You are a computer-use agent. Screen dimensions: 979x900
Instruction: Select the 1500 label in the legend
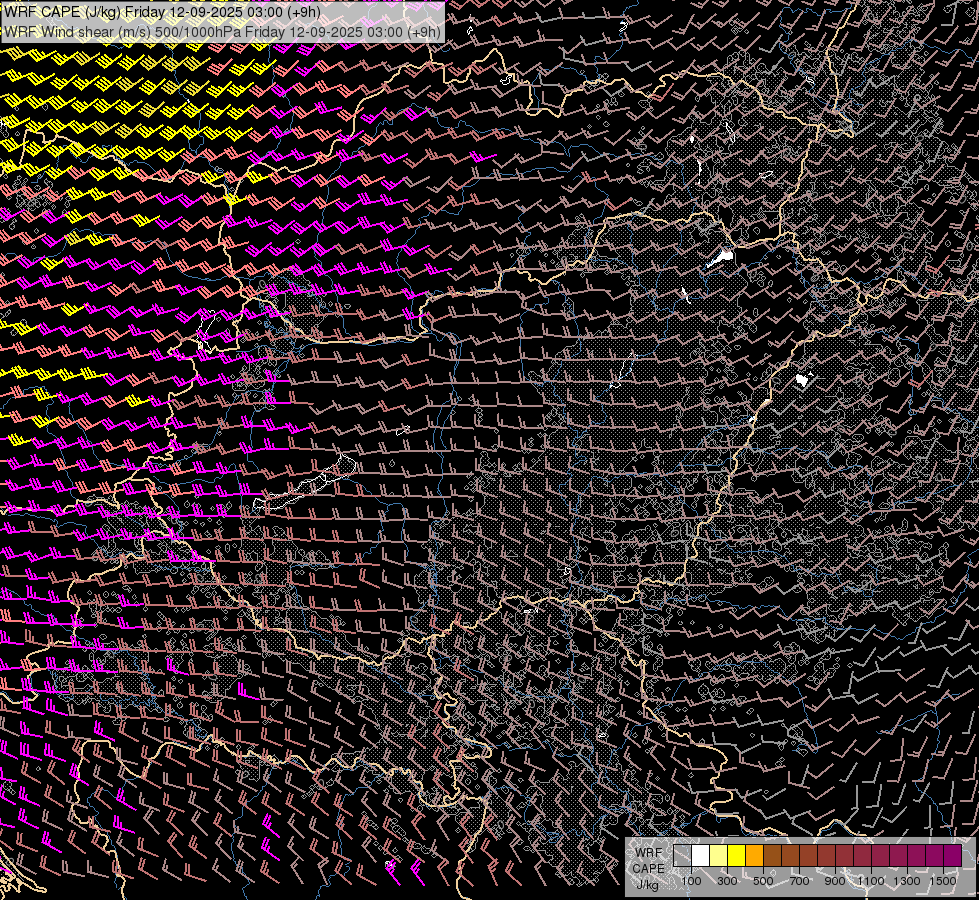point(943,881)
